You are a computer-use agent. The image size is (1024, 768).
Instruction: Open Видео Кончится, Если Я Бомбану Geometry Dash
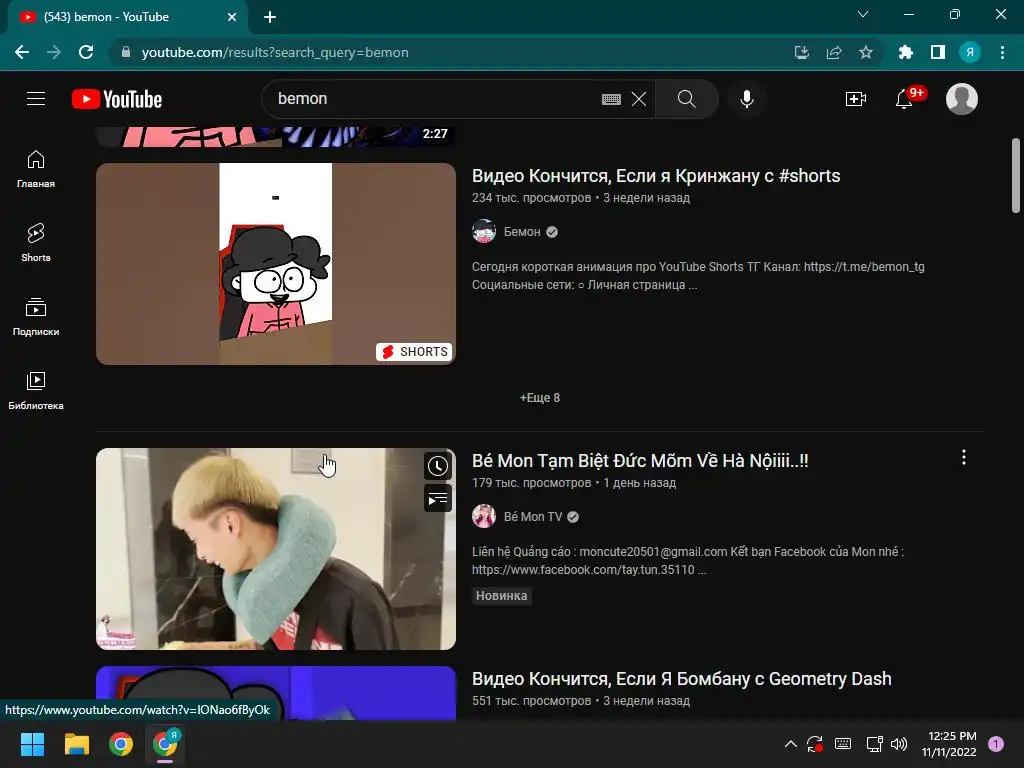point(681,679)
